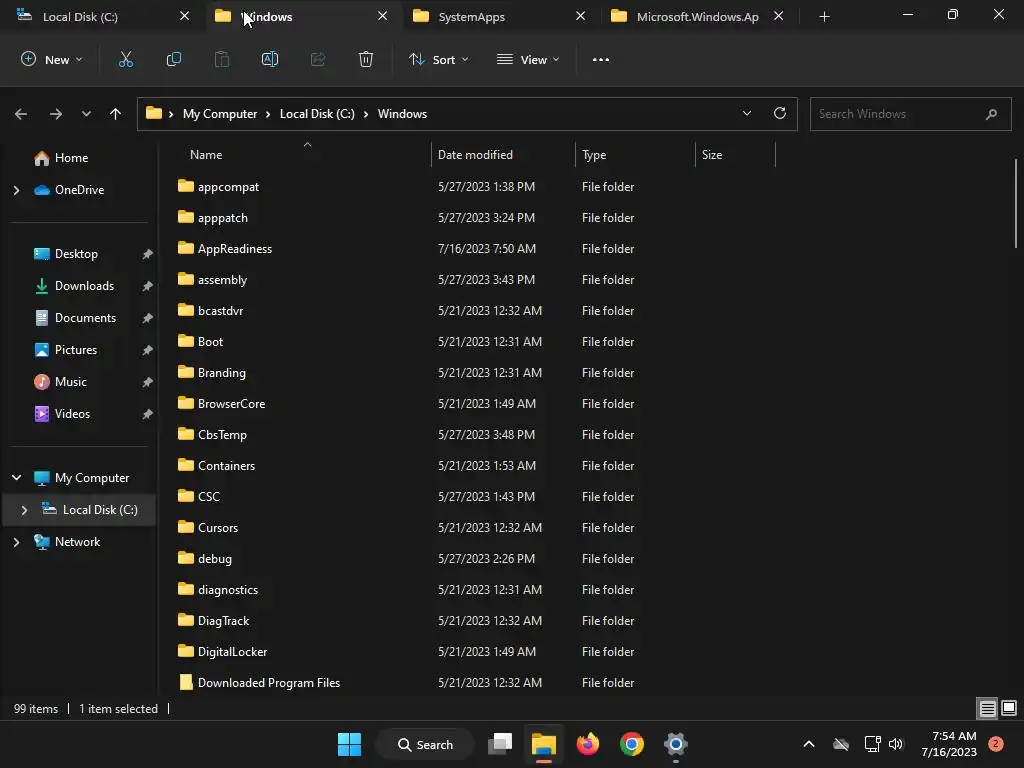
Task: Click the Delete trash can icon
Action: click(366, 59)
